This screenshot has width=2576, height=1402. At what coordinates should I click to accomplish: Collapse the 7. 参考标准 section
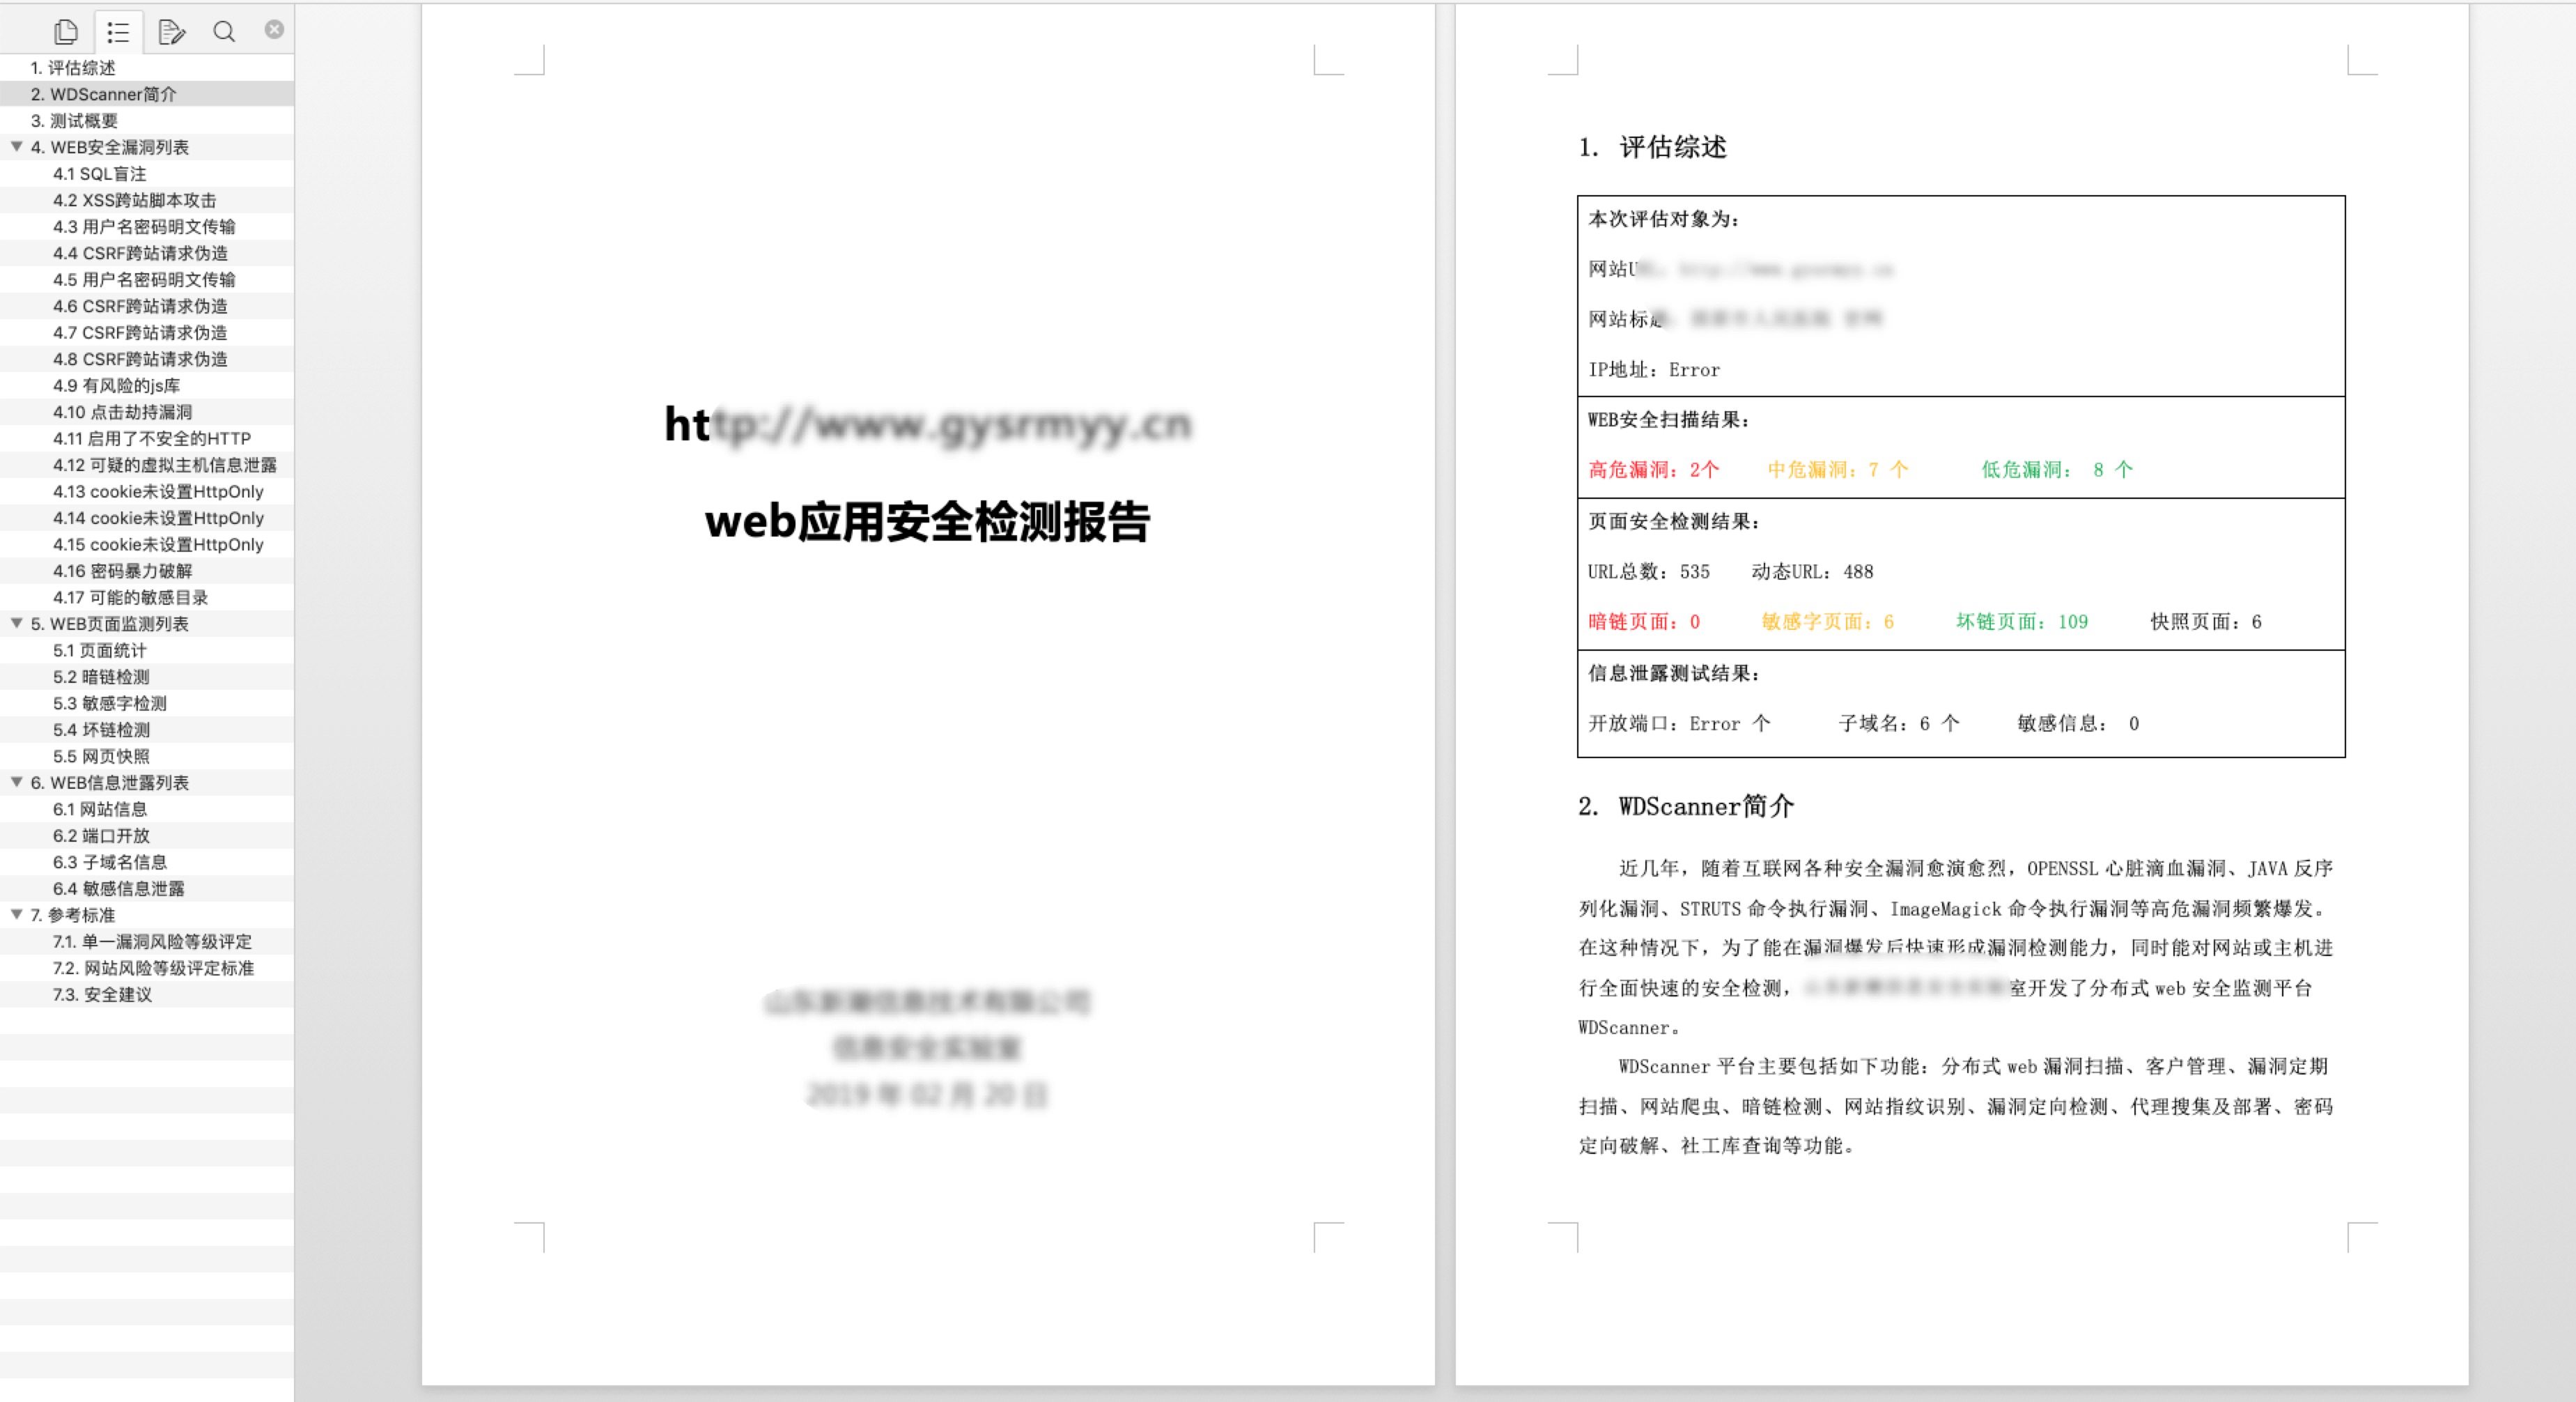17,914
